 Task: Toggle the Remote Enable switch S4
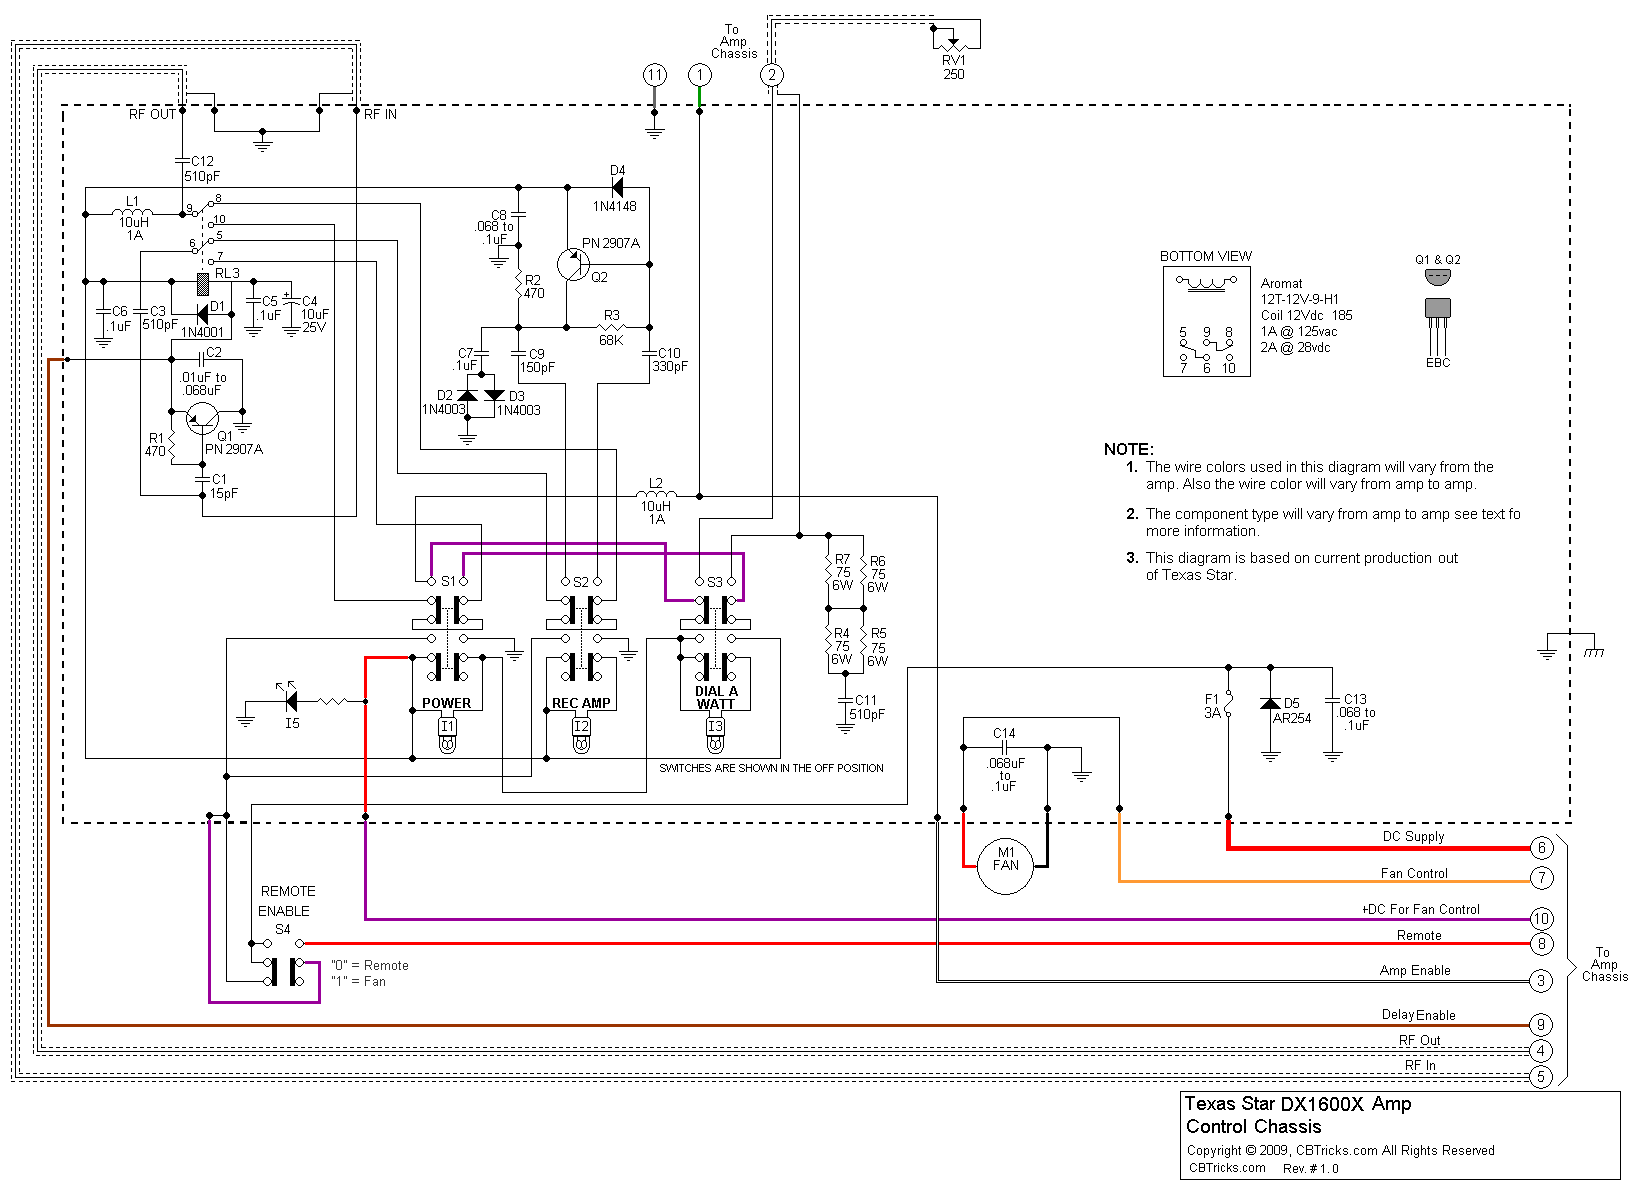(x=283, y=970)
